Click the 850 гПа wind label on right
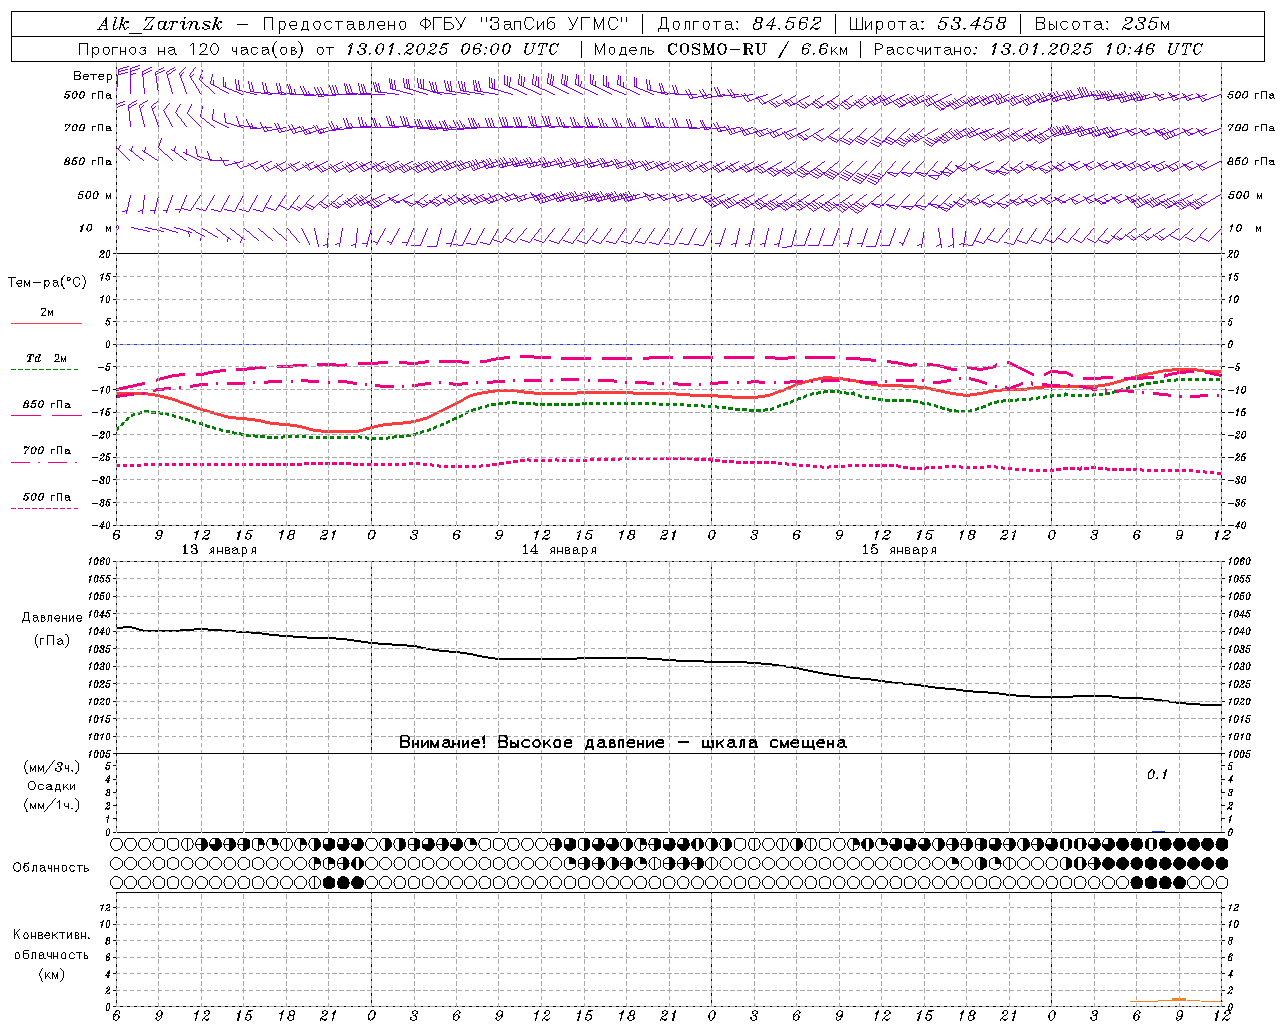1280x1024 pixels. coord(1251,161)
